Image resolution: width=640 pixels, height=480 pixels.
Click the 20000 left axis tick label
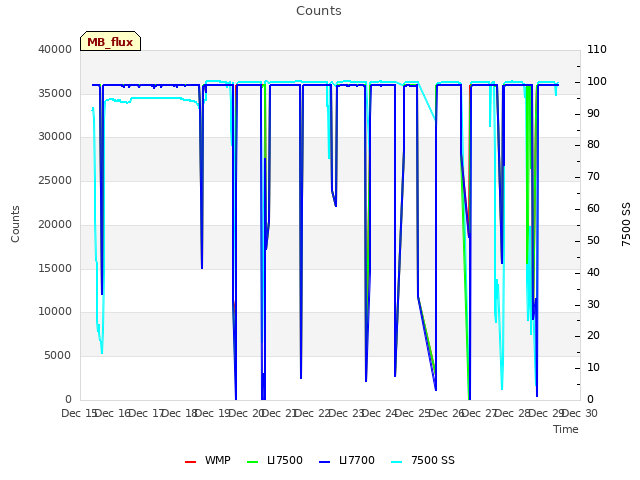(x=55, y=224)
